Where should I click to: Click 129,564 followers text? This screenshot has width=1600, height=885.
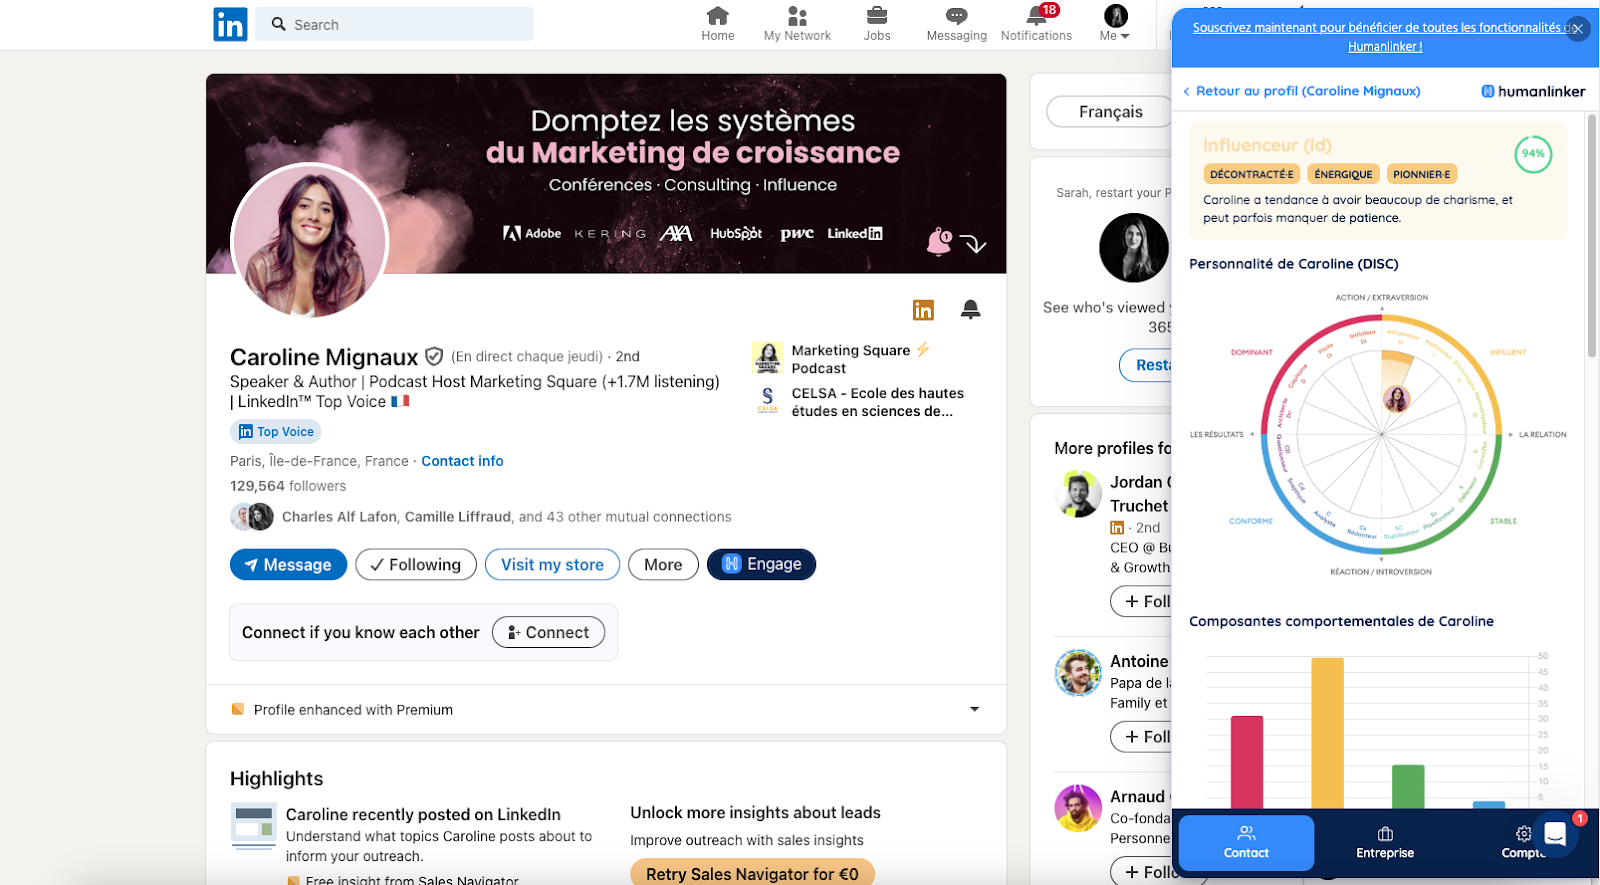coord(288,486)
